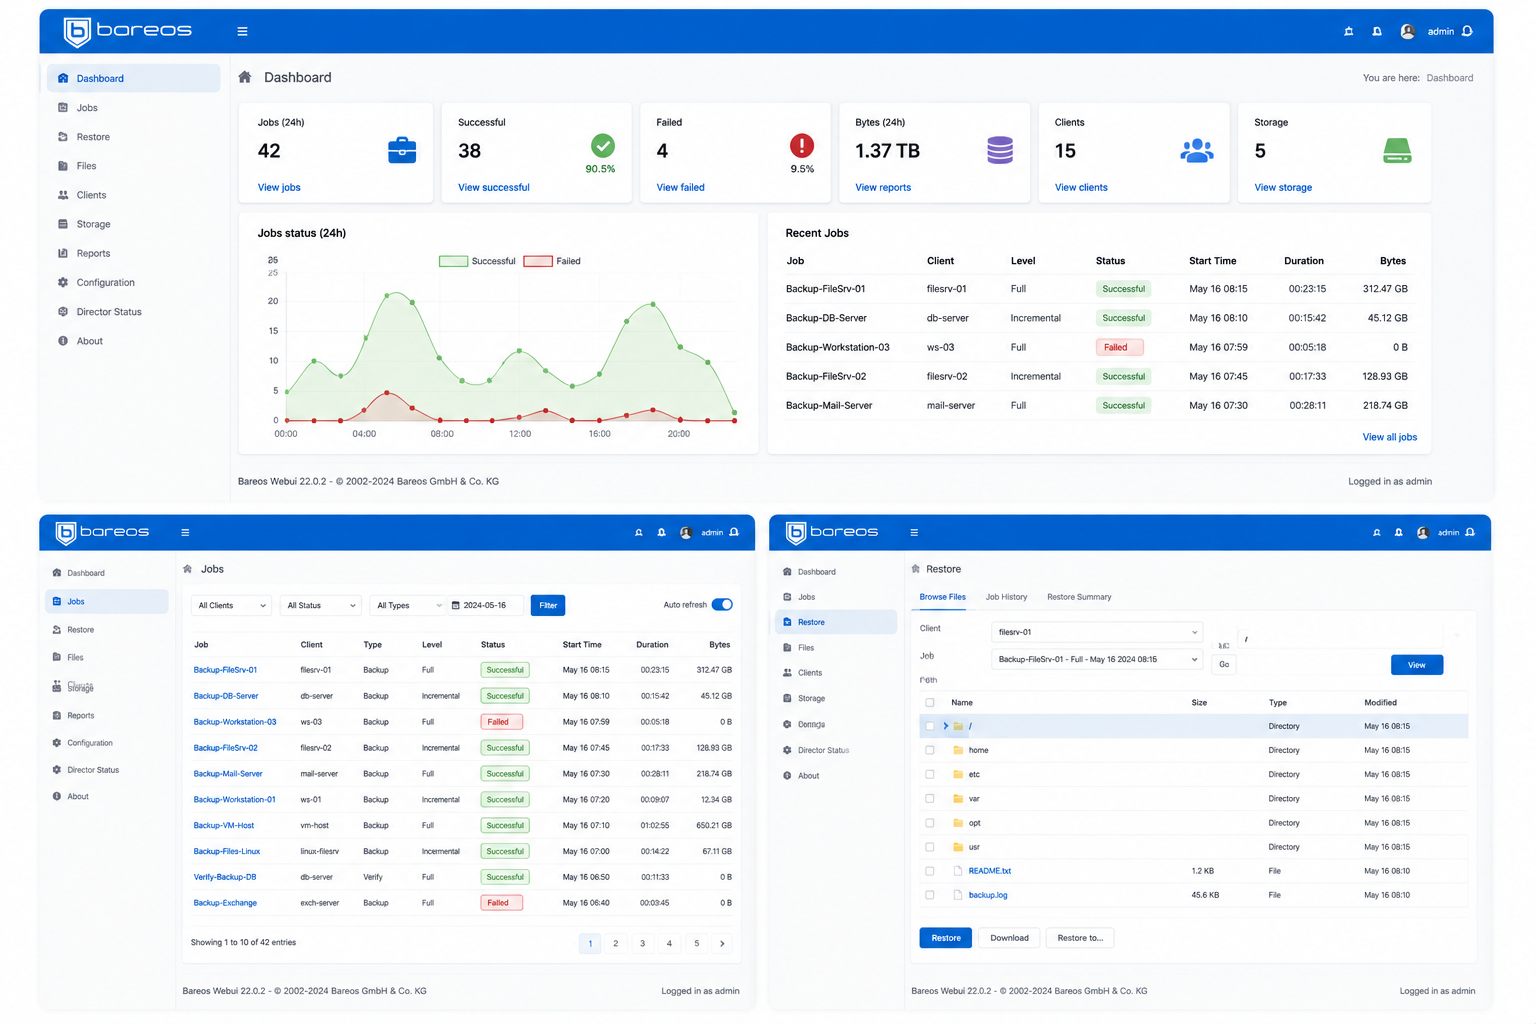Click the Configuration gear icon in Dashboard window sidebar

tap(63, 283)
